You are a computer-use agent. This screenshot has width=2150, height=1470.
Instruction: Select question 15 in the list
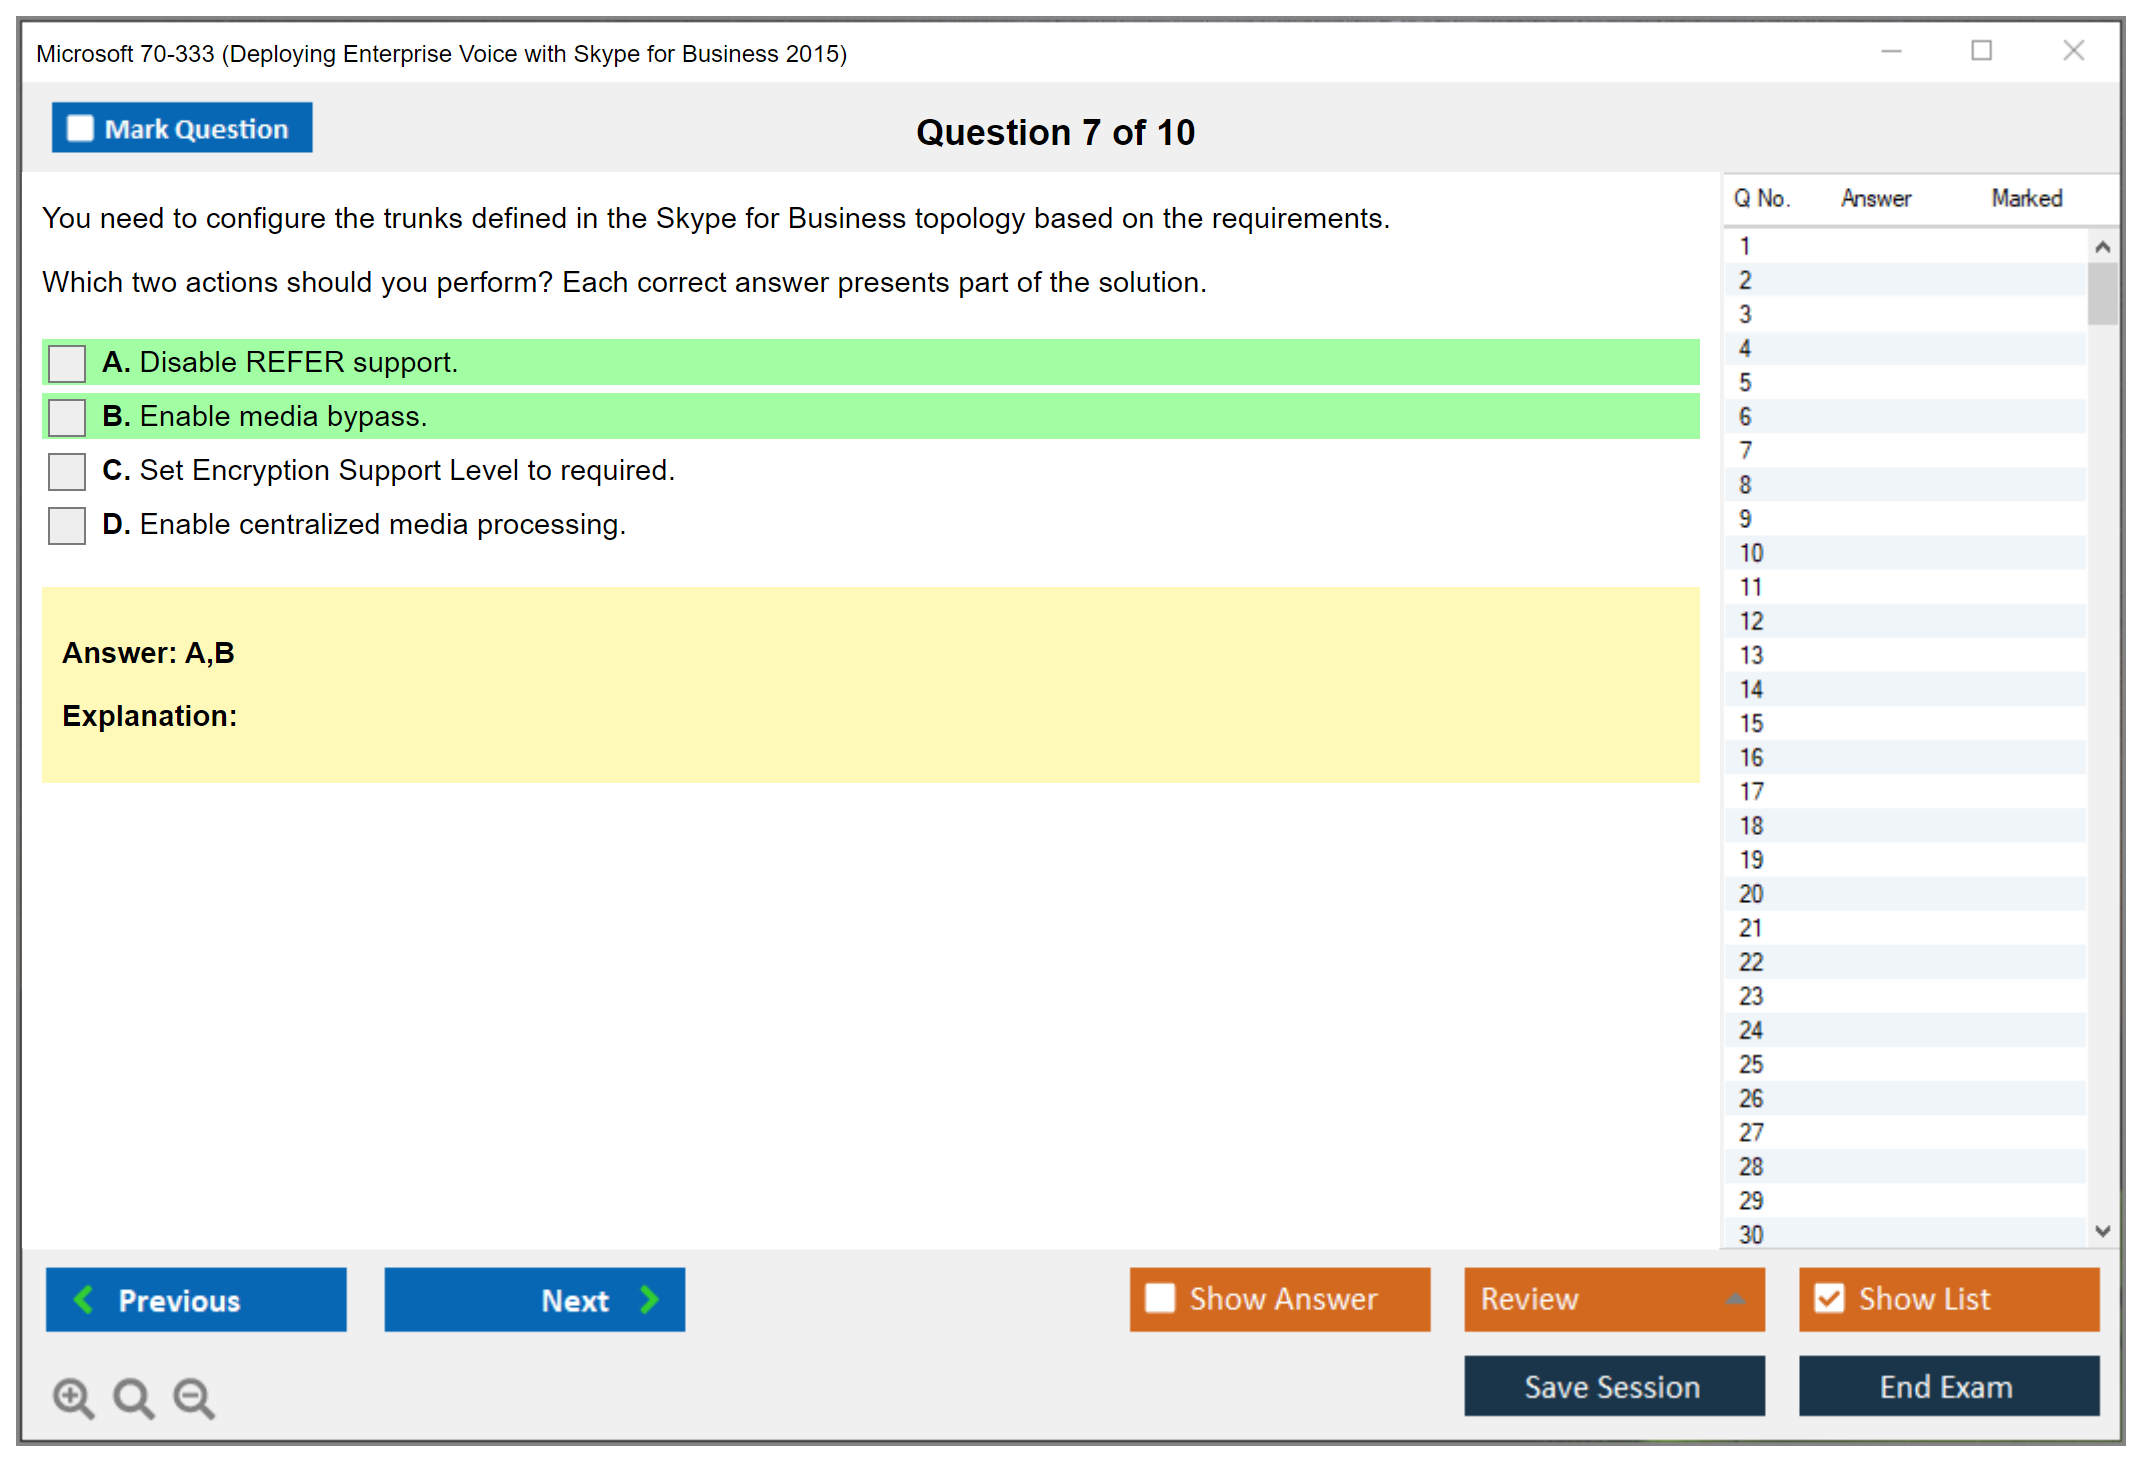pos(1752,723)
